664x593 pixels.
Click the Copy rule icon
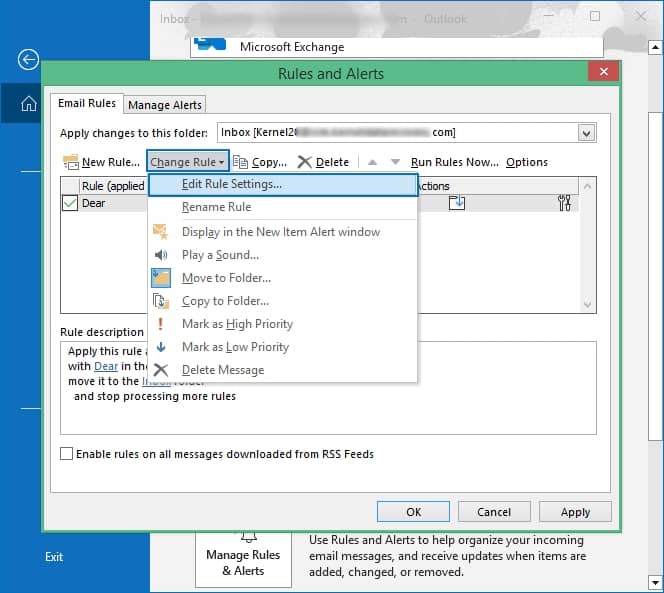point(240,162)
